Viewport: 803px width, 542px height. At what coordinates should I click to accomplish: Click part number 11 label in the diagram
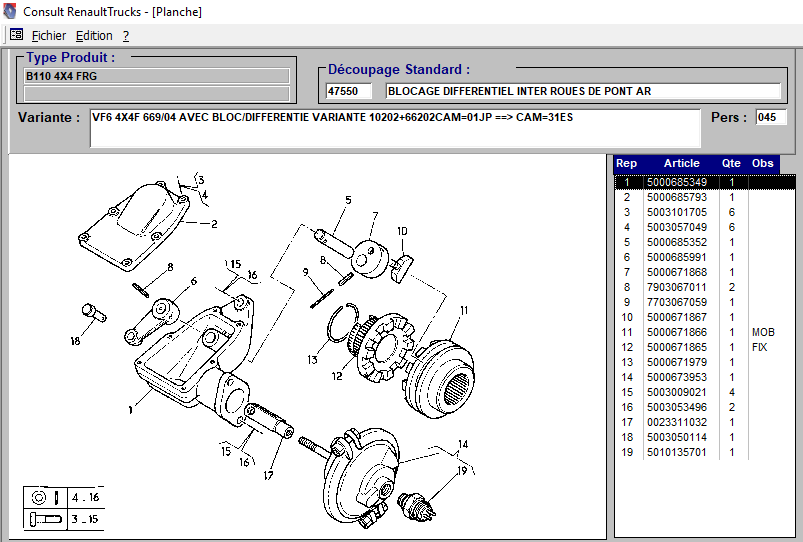coord(463,310)
